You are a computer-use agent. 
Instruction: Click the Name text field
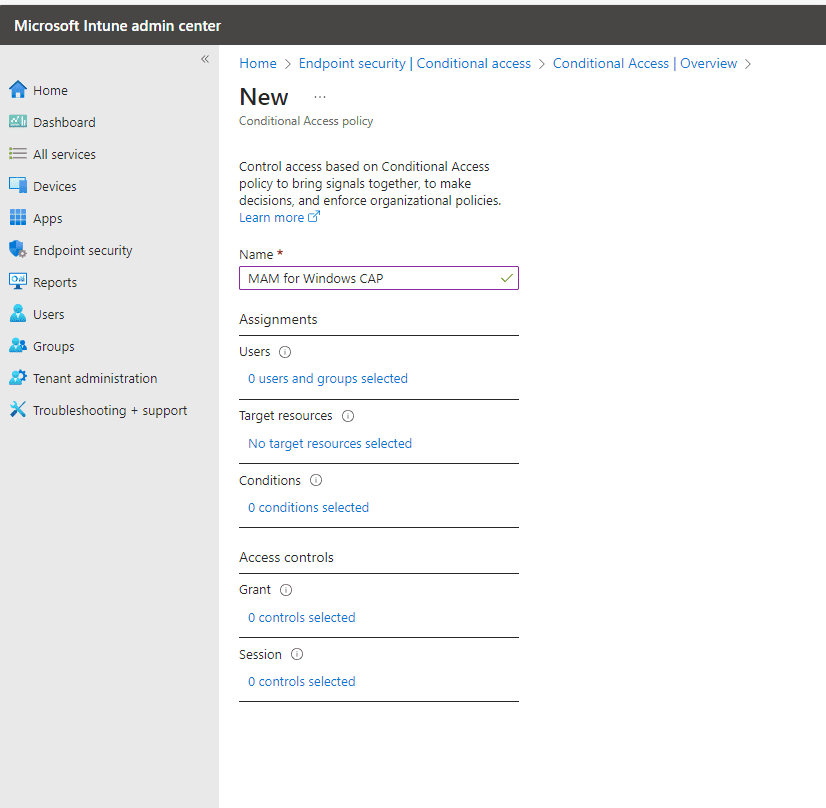(370, 278)
